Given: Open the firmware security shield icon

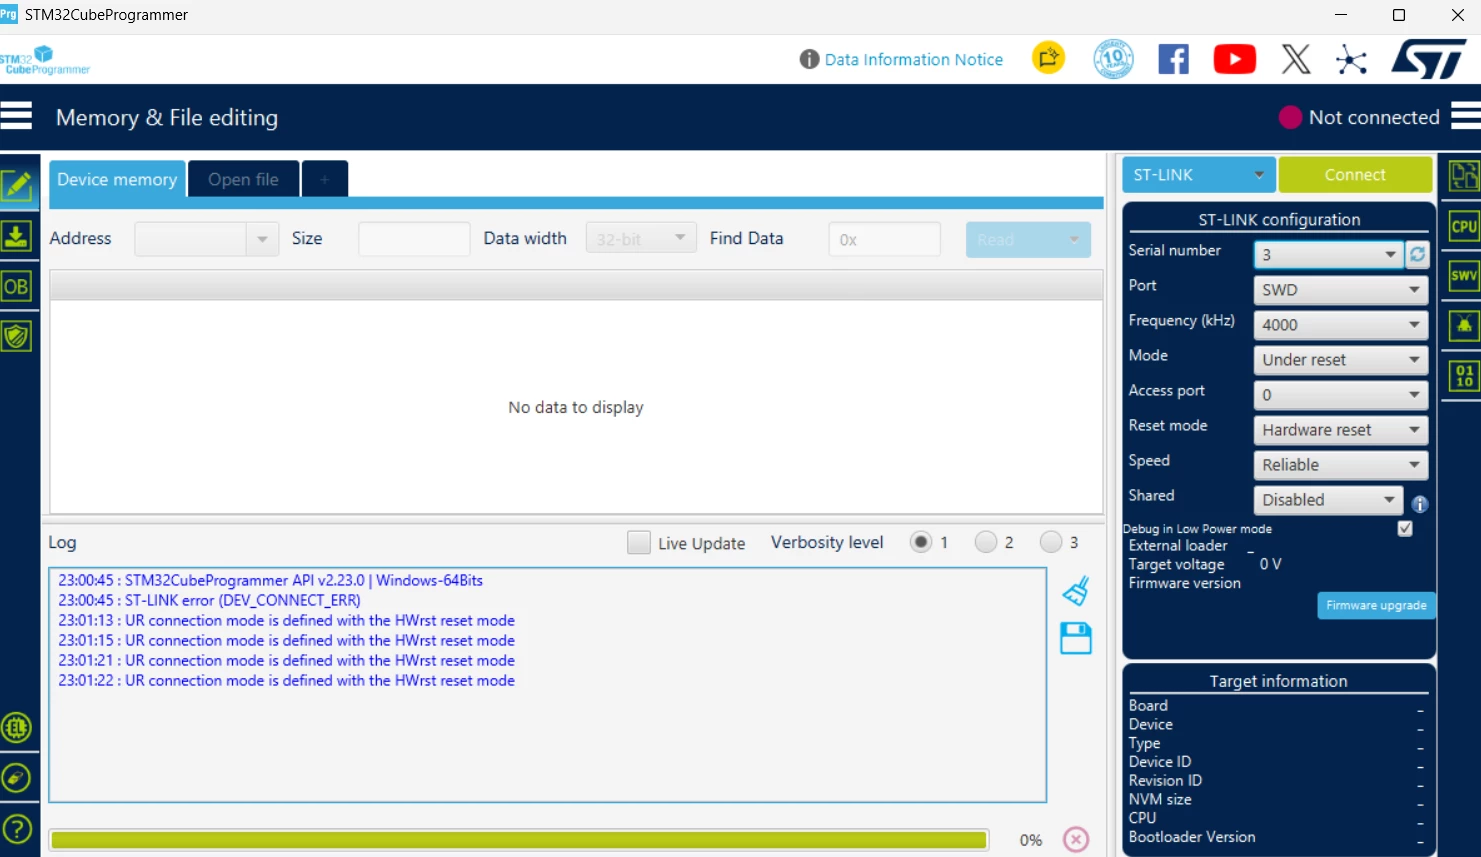Looking at the screenshot, I should click(x=16, y=336).
